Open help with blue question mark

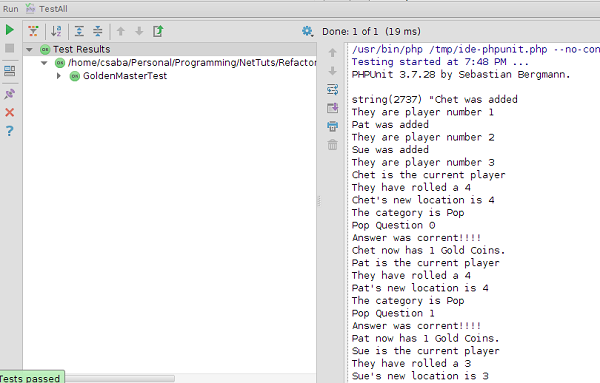pos(10,131)
